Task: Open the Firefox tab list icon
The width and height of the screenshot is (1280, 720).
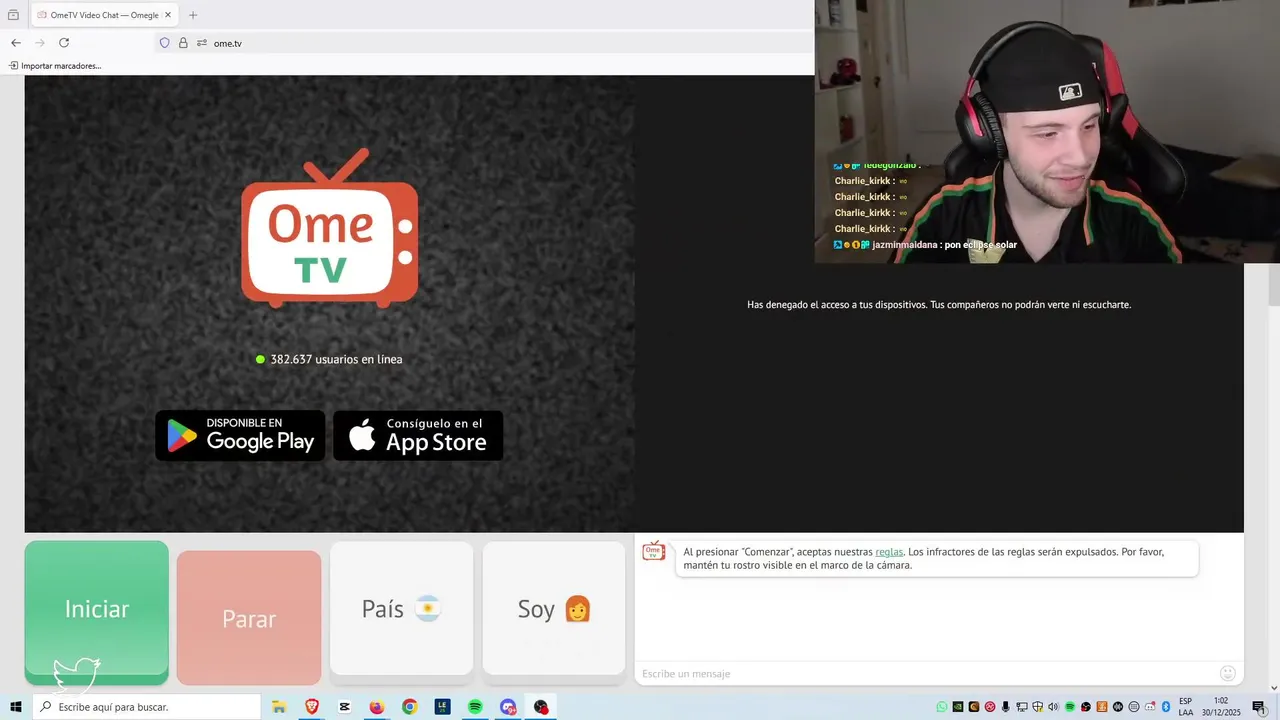Action: click(13, 15)
